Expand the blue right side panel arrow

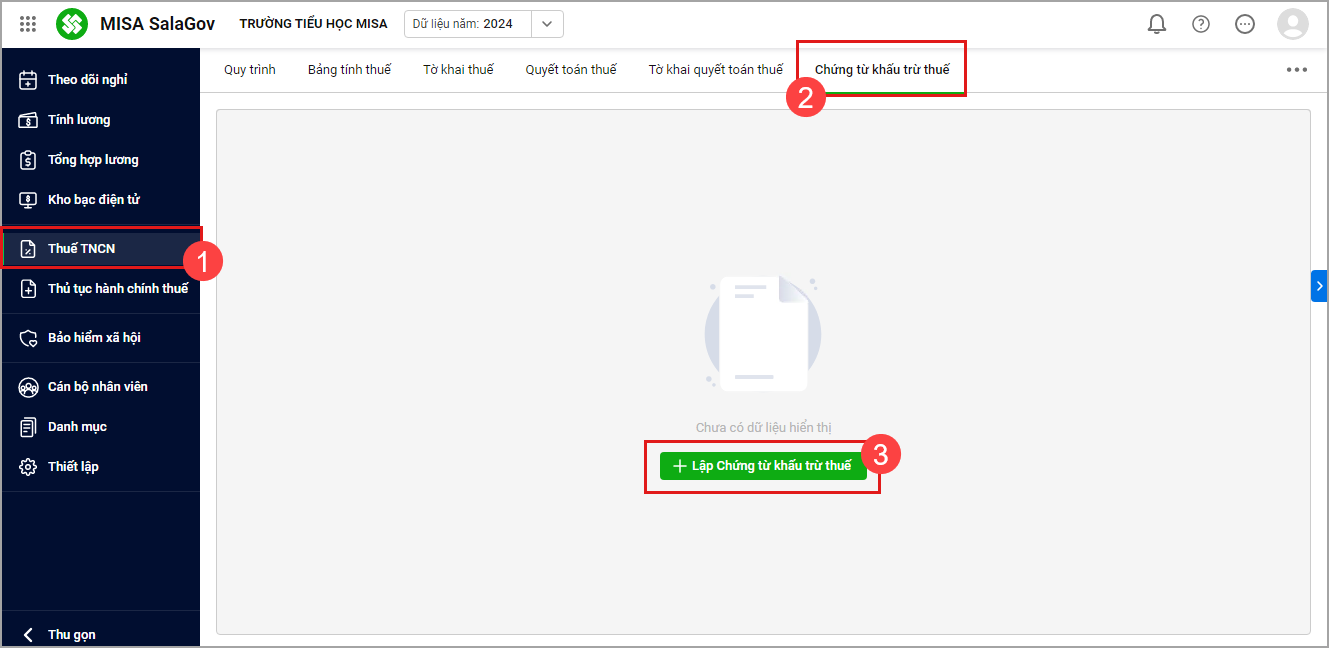1319,286
